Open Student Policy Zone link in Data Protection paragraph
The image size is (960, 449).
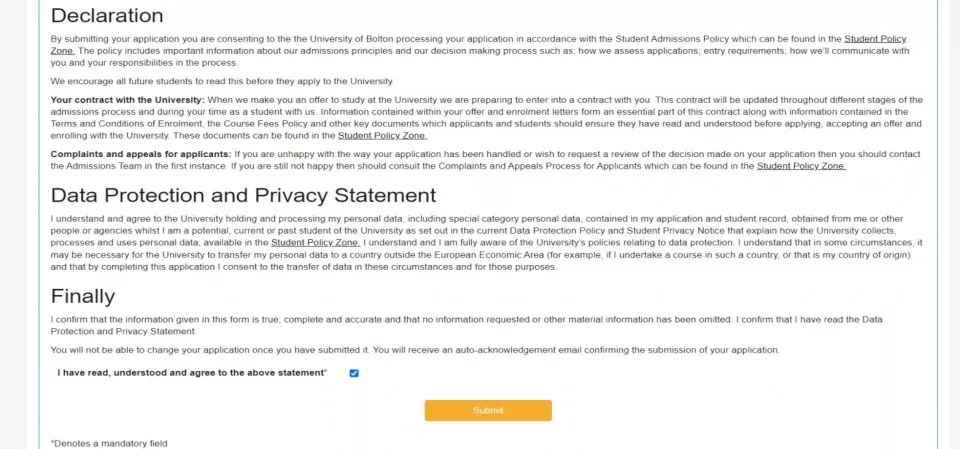pos(315,242)
